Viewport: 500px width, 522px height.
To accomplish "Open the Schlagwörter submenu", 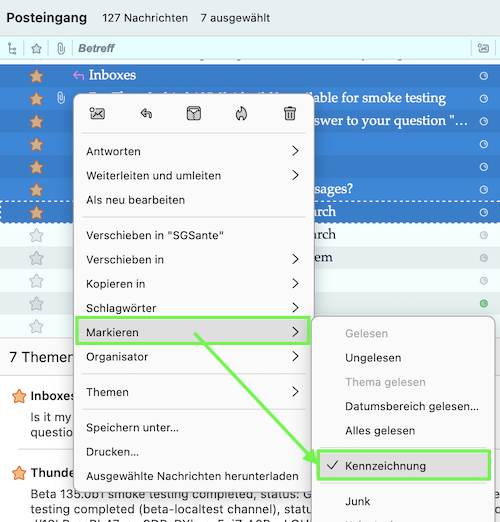I will 193,308.
